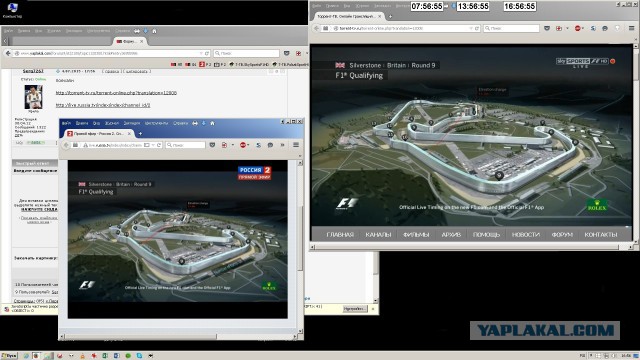Select the Форум tab in the Yaplakal browser

click(x=130, y=41)
